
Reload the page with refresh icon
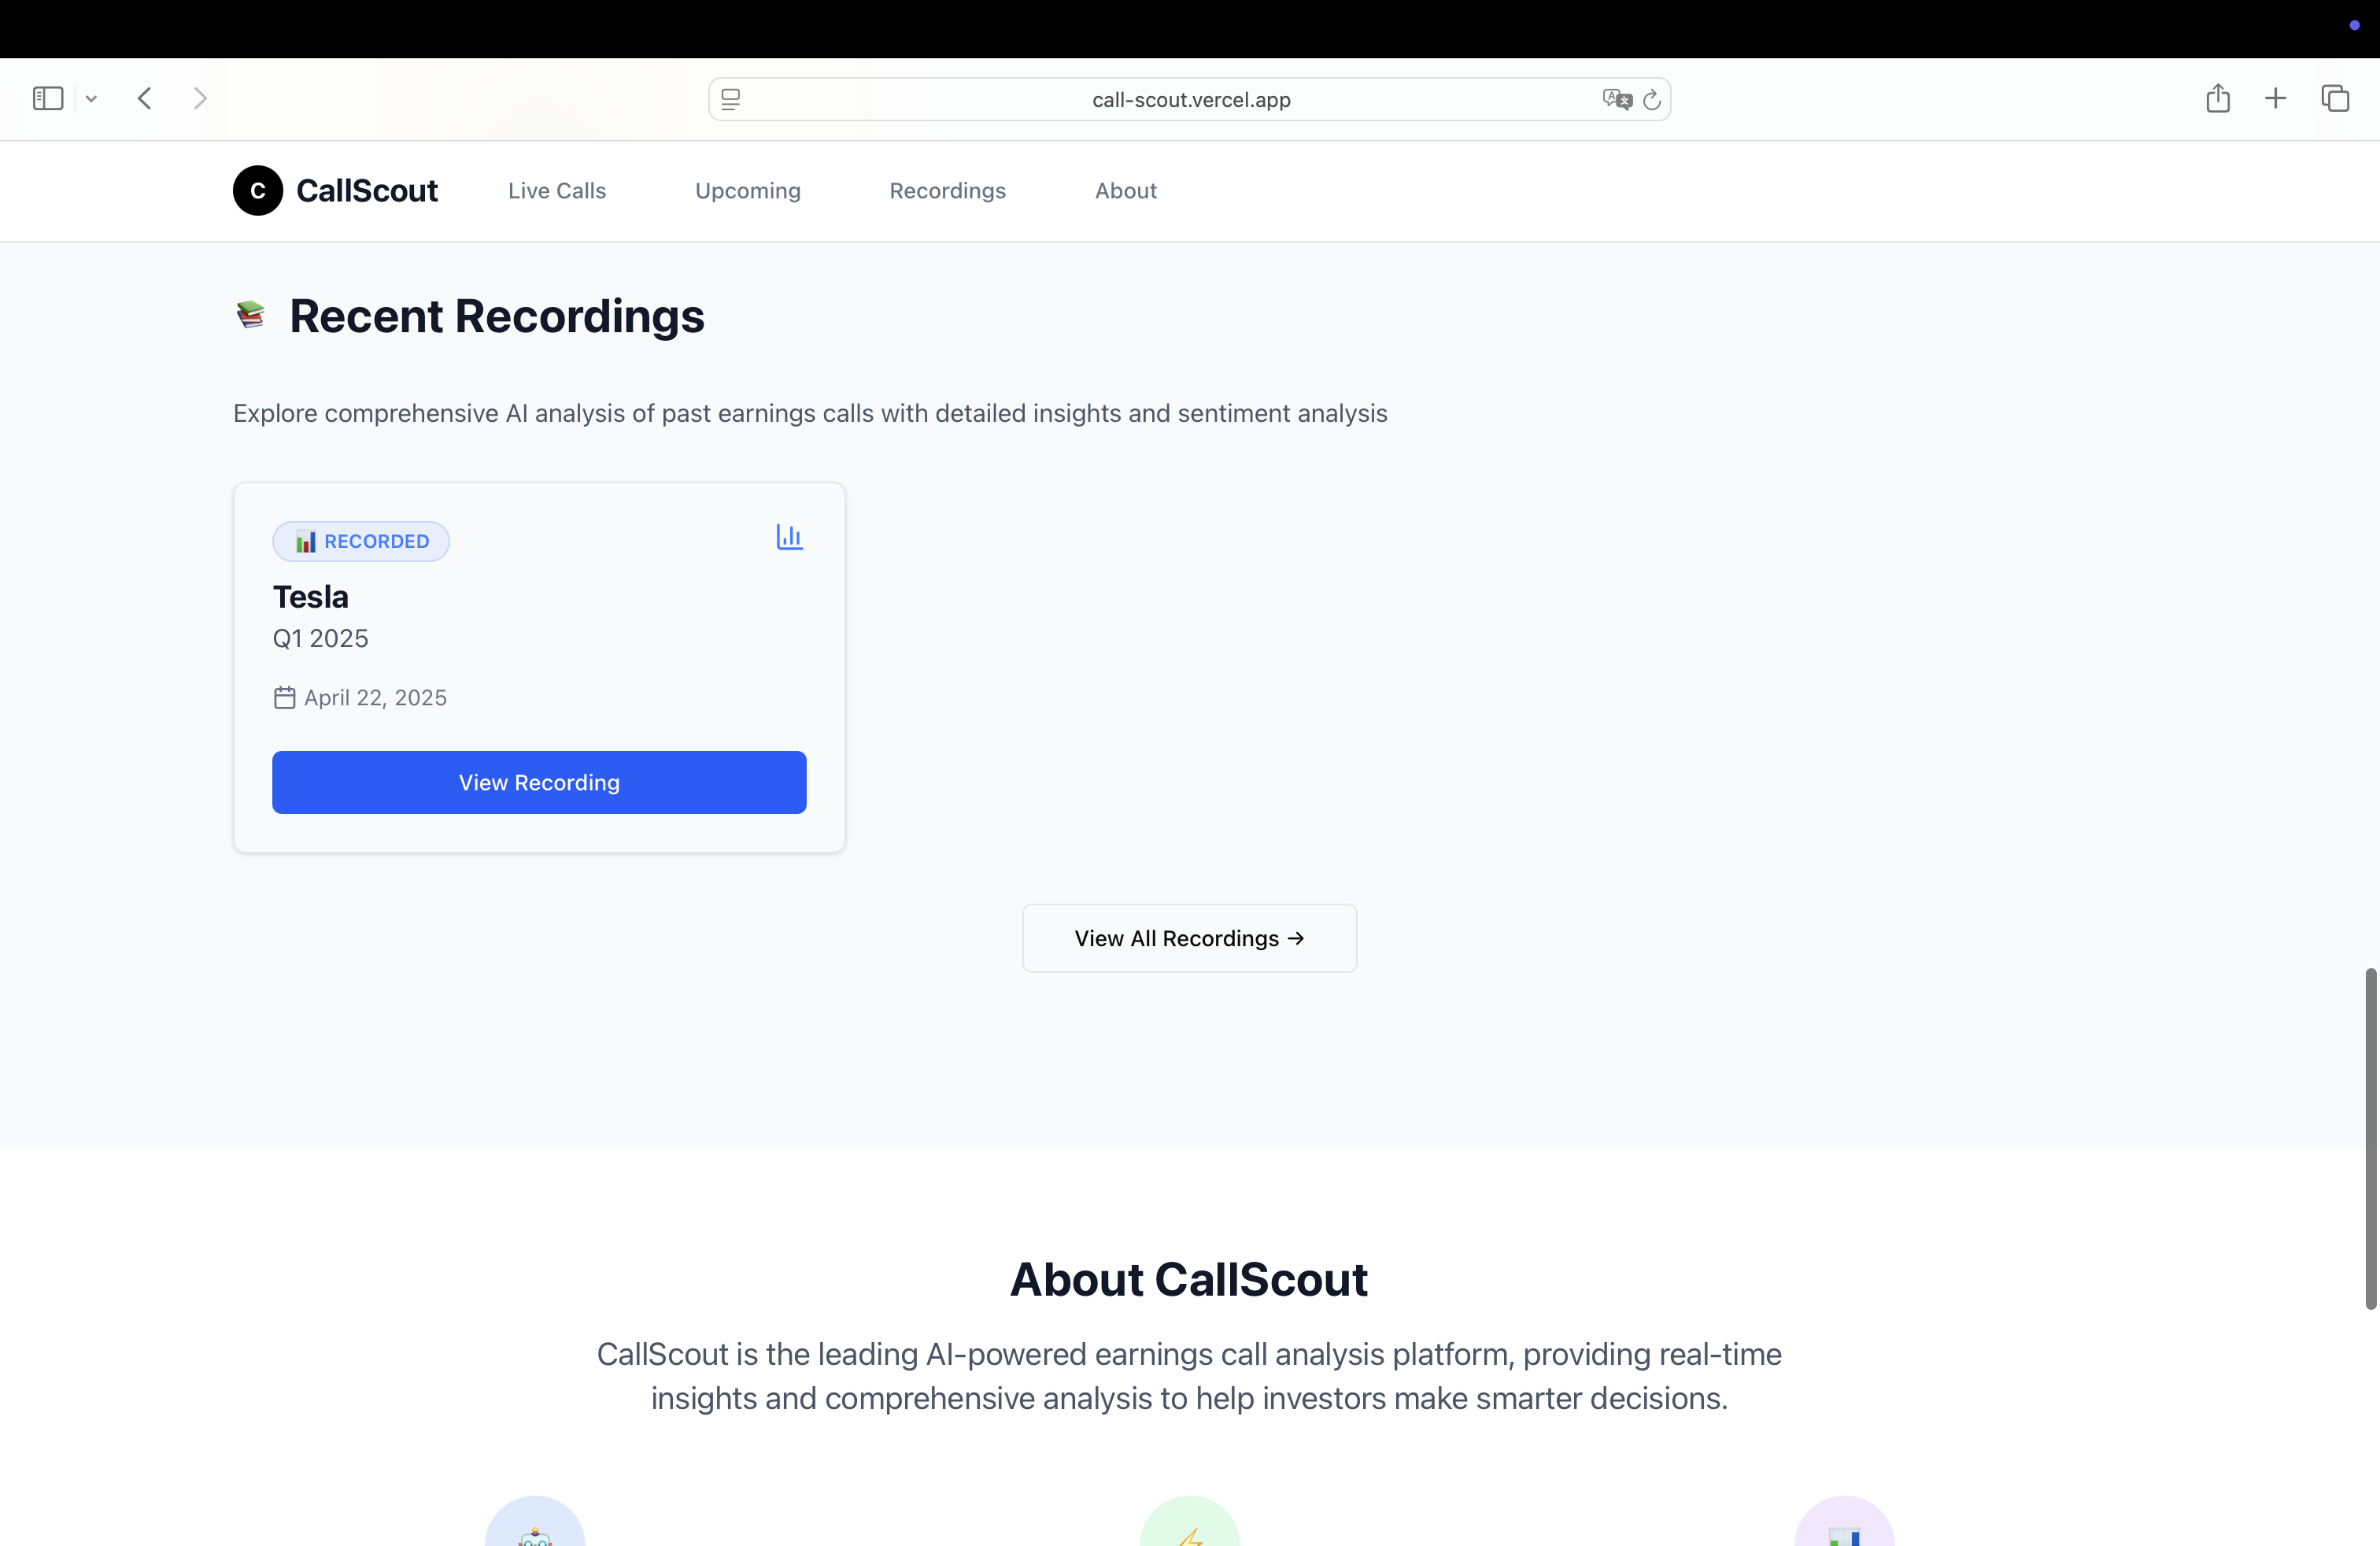tap(1652, 99)
